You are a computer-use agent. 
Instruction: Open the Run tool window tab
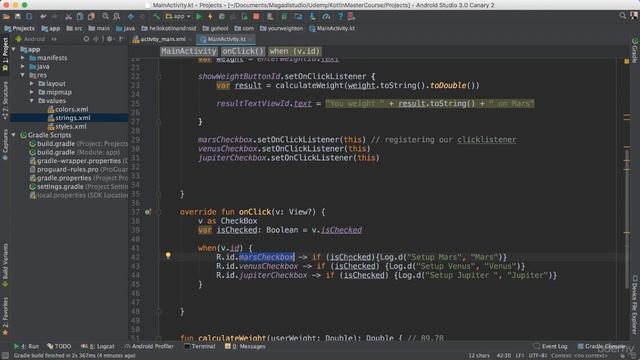click(x=27, y=346)
